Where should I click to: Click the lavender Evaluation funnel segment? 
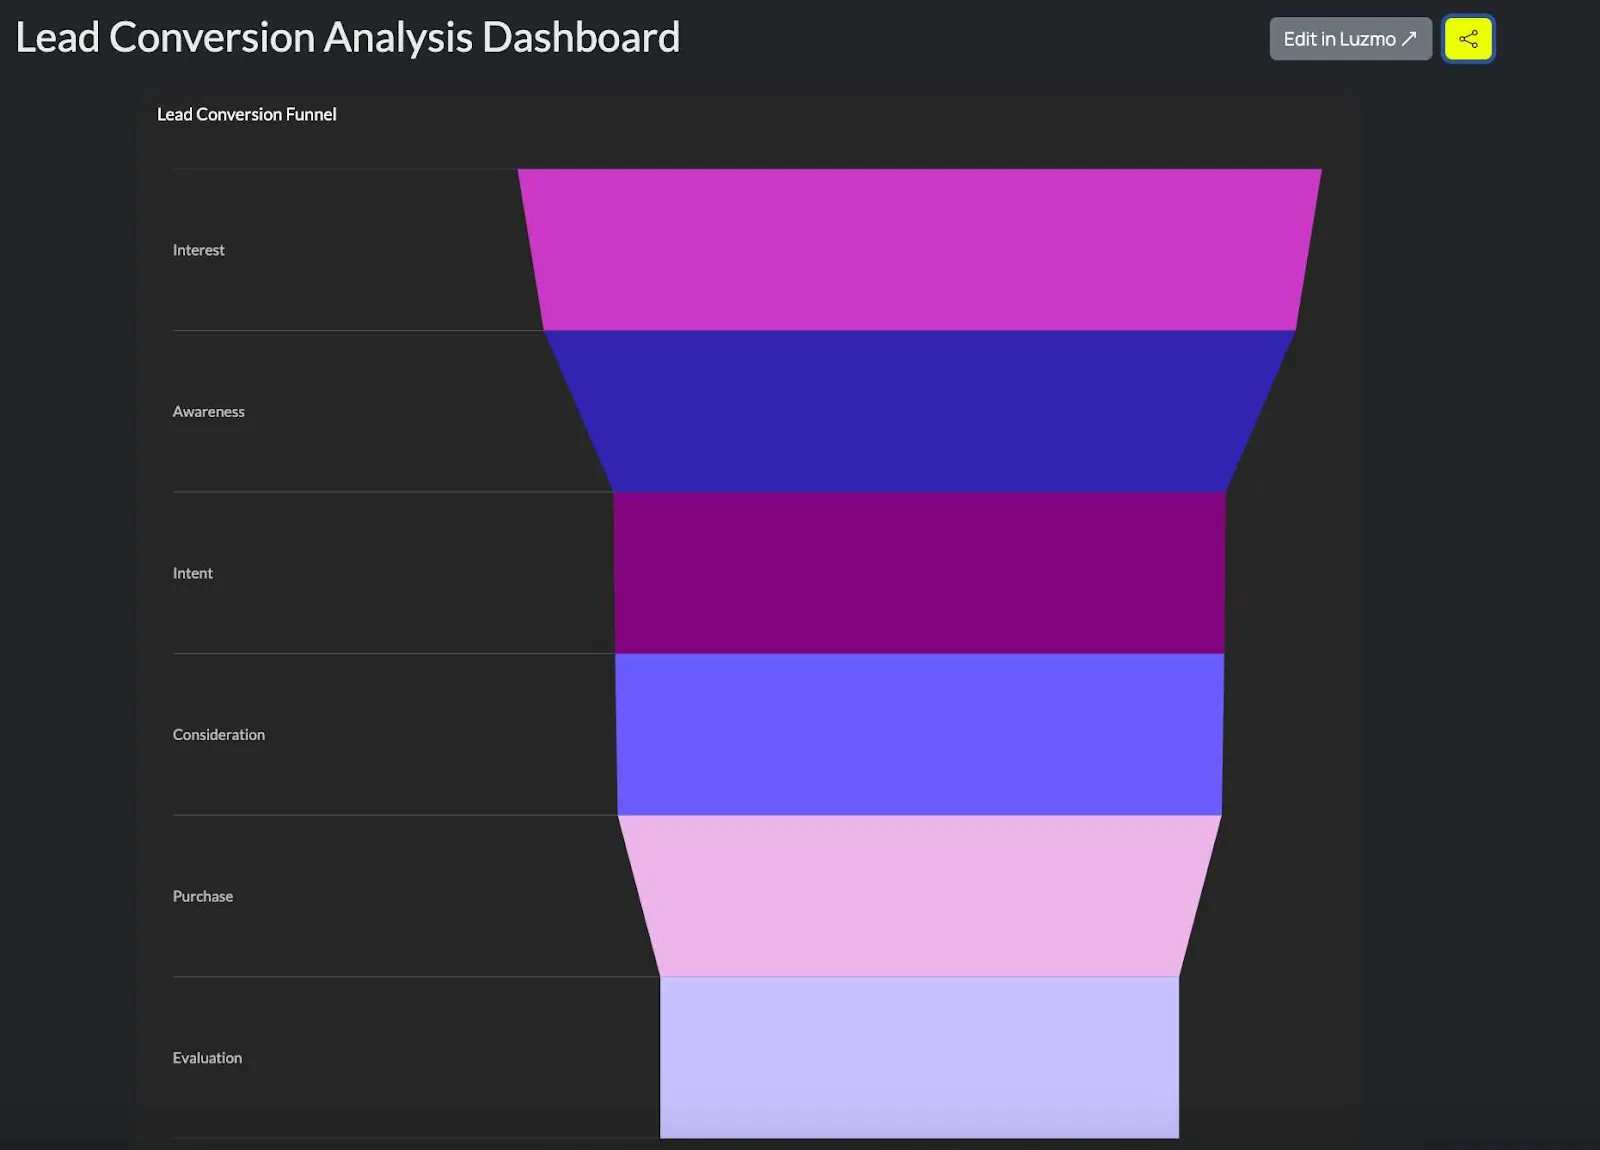coord(919,1057)
